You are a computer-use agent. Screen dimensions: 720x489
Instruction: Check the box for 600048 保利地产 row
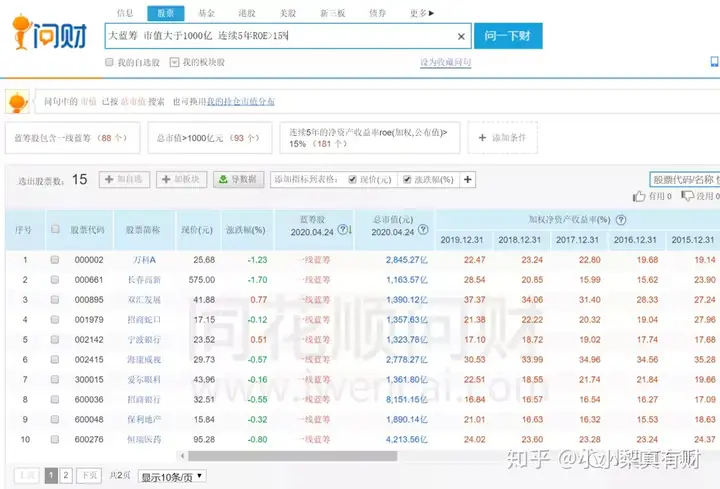55,420
